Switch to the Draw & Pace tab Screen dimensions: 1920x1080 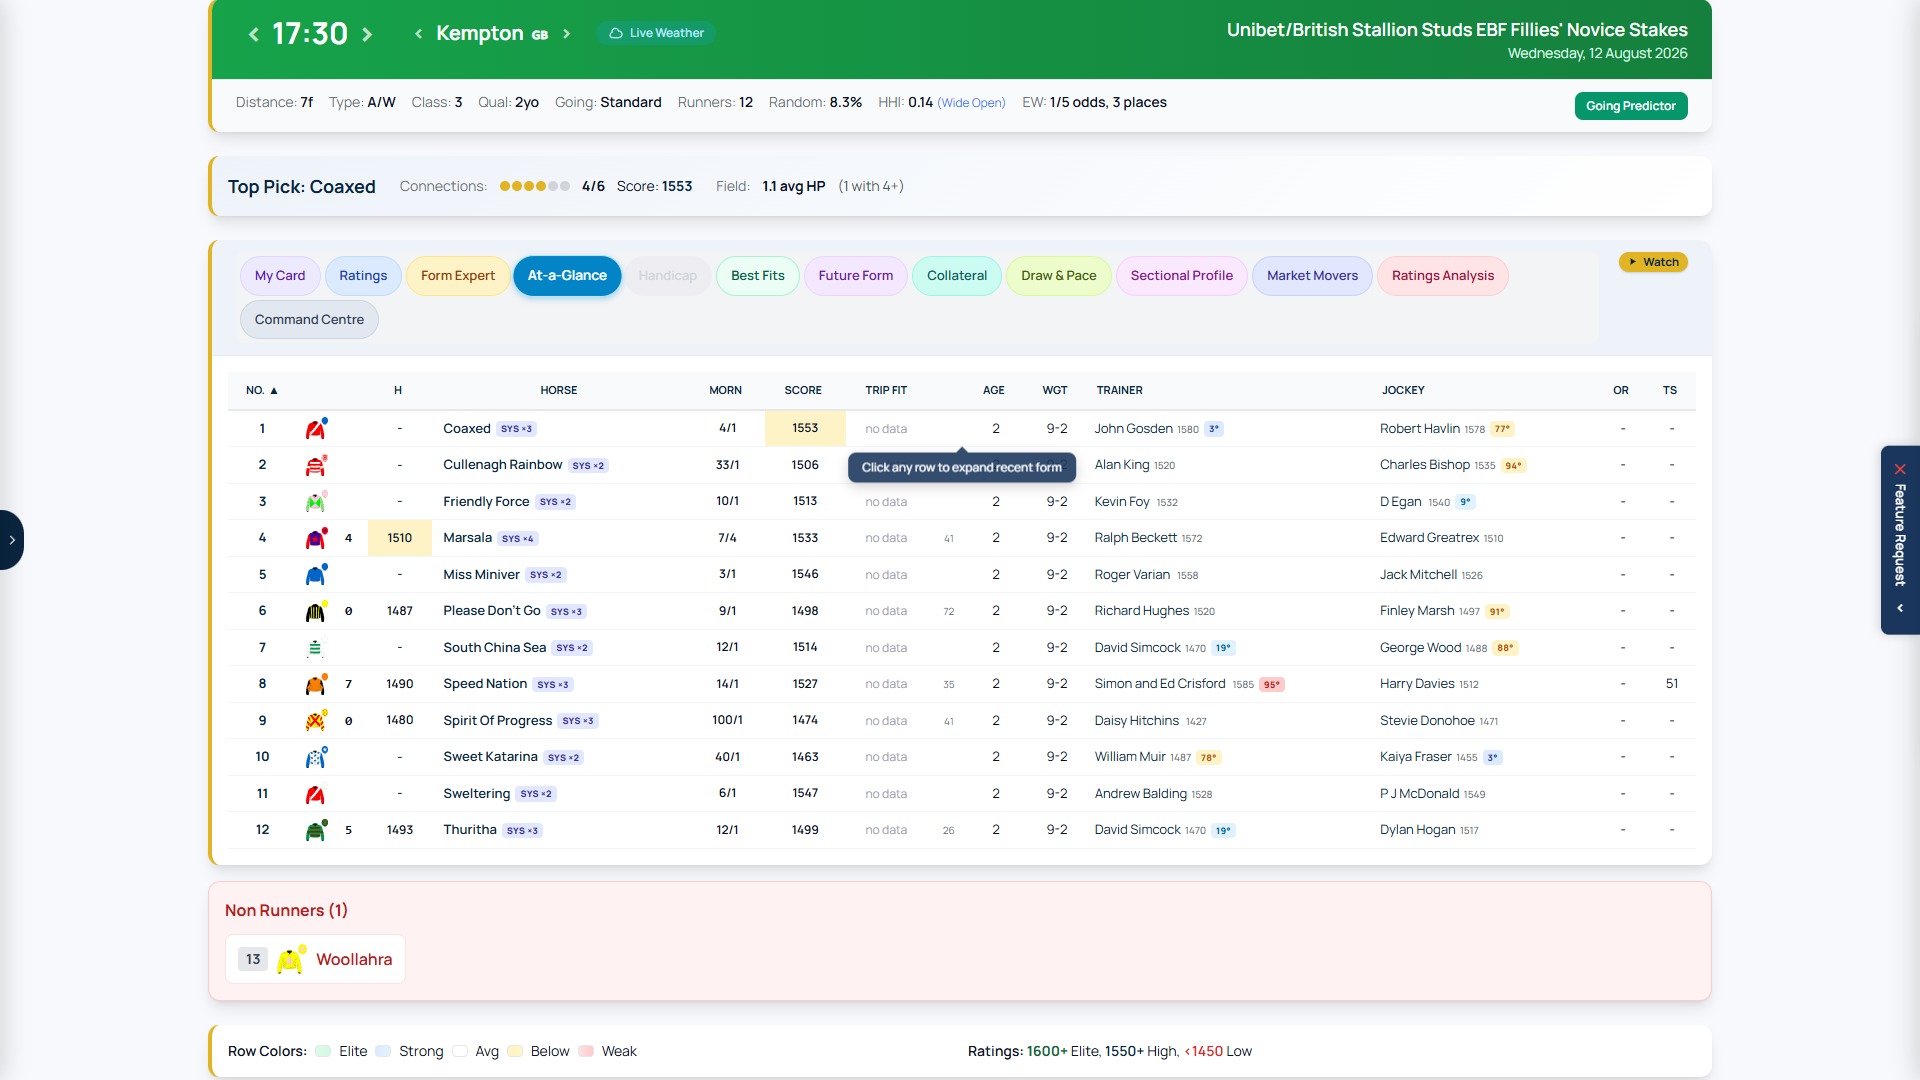[x=1058, y=276]
